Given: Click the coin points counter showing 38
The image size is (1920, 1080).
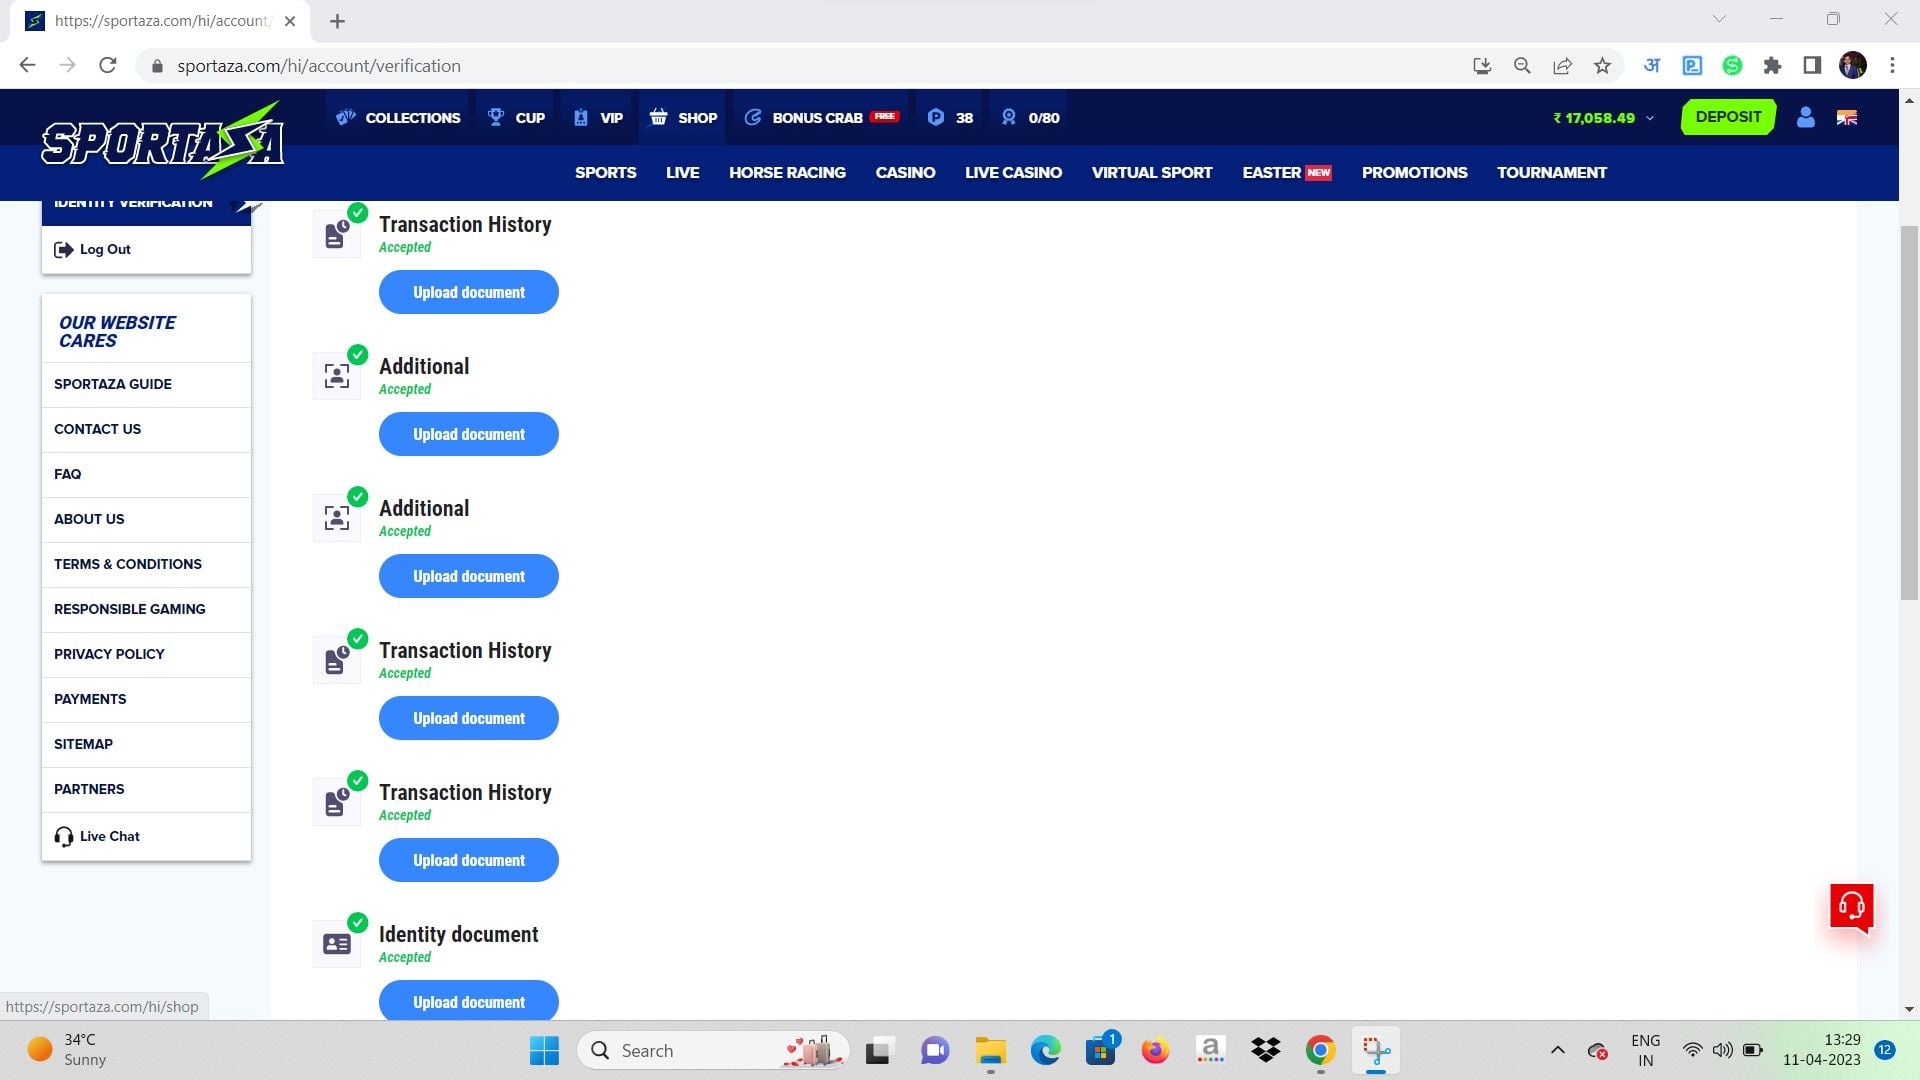Looking at the screenshot, I should click(x=950, y=118).
